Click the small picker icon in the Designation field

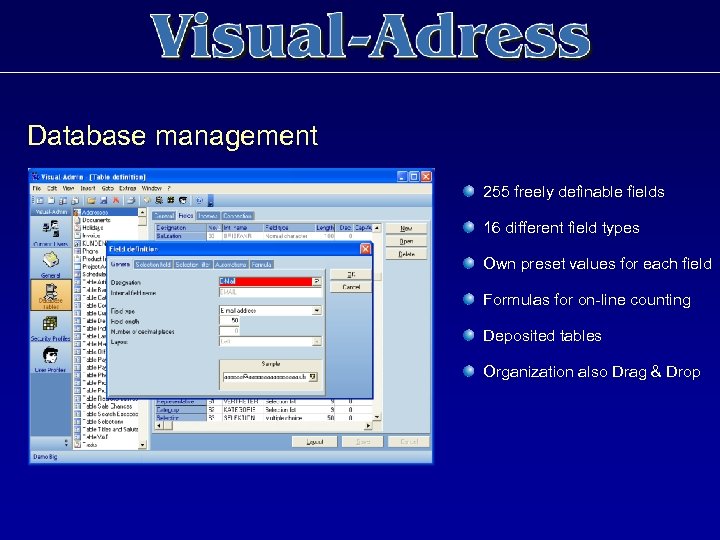[316, 281]
